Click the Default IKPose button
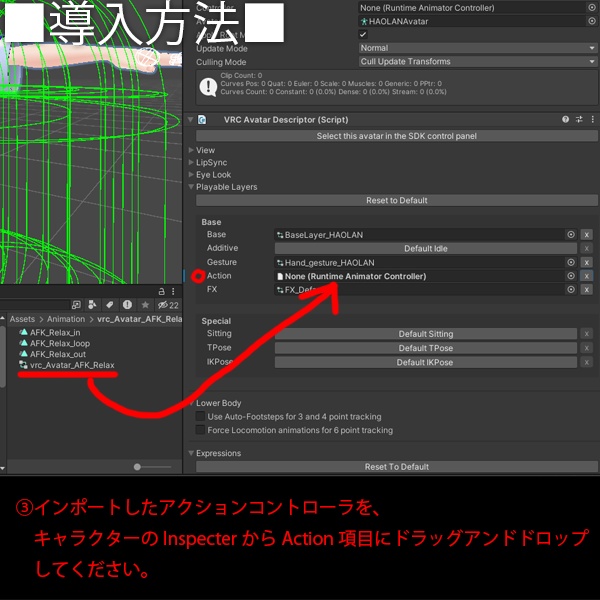The height and width of the screenshot is (600, 600). point(426,362)
